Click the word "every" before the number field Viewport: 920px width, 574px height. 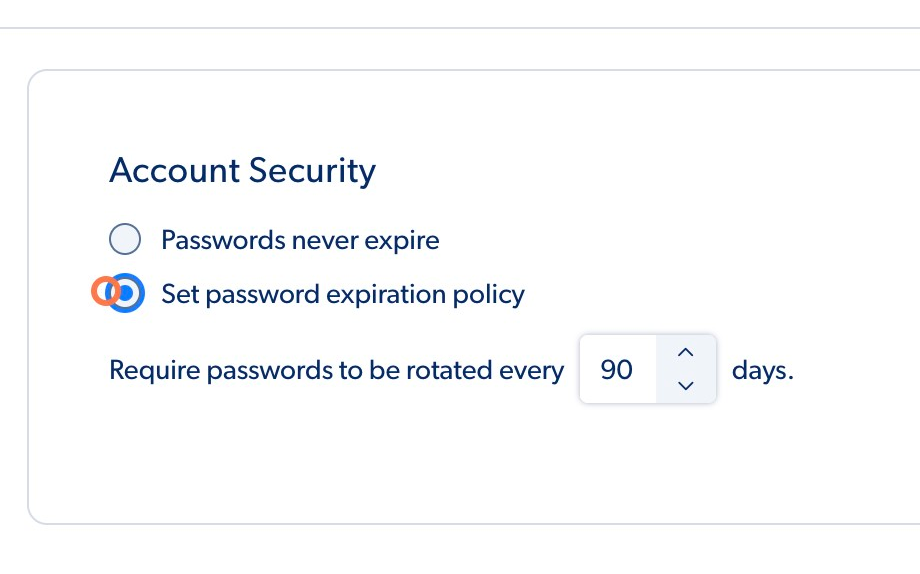coord(532,370)
